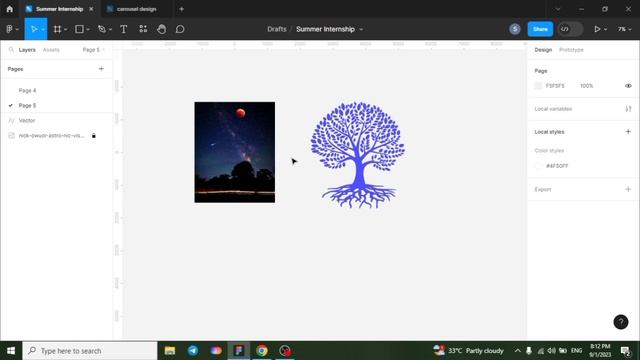Open Pen tools dropdown arrow
The height and width of the screenshot is (360, 640).
click(110, 29)
